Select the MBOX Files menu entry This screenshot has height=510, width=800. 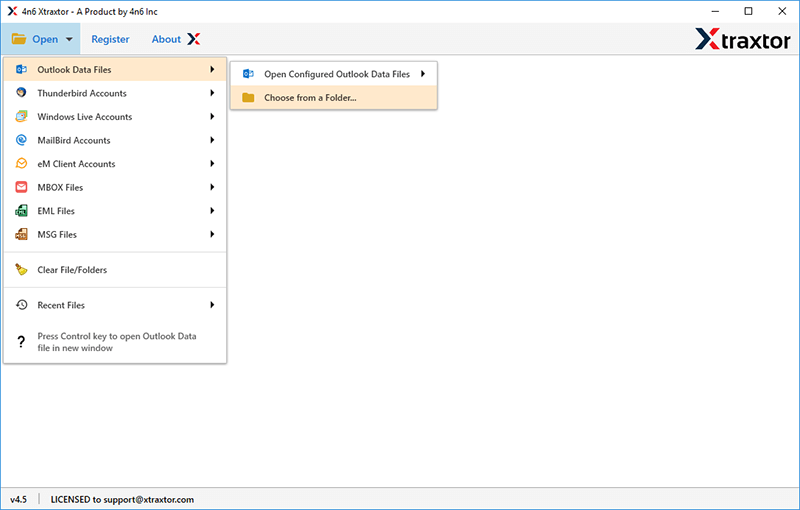[x=115, y=187]
